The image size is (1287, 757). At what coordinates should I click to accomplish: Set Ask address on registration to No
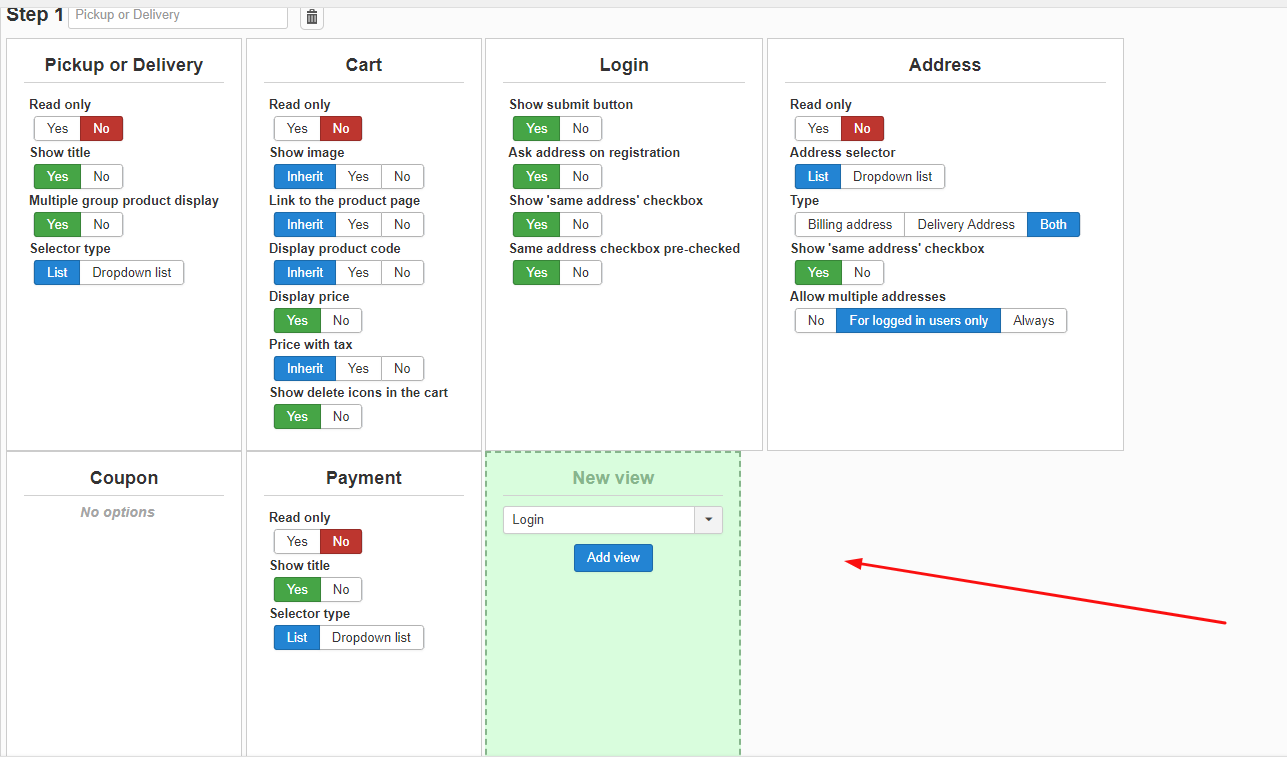(581, 176)
